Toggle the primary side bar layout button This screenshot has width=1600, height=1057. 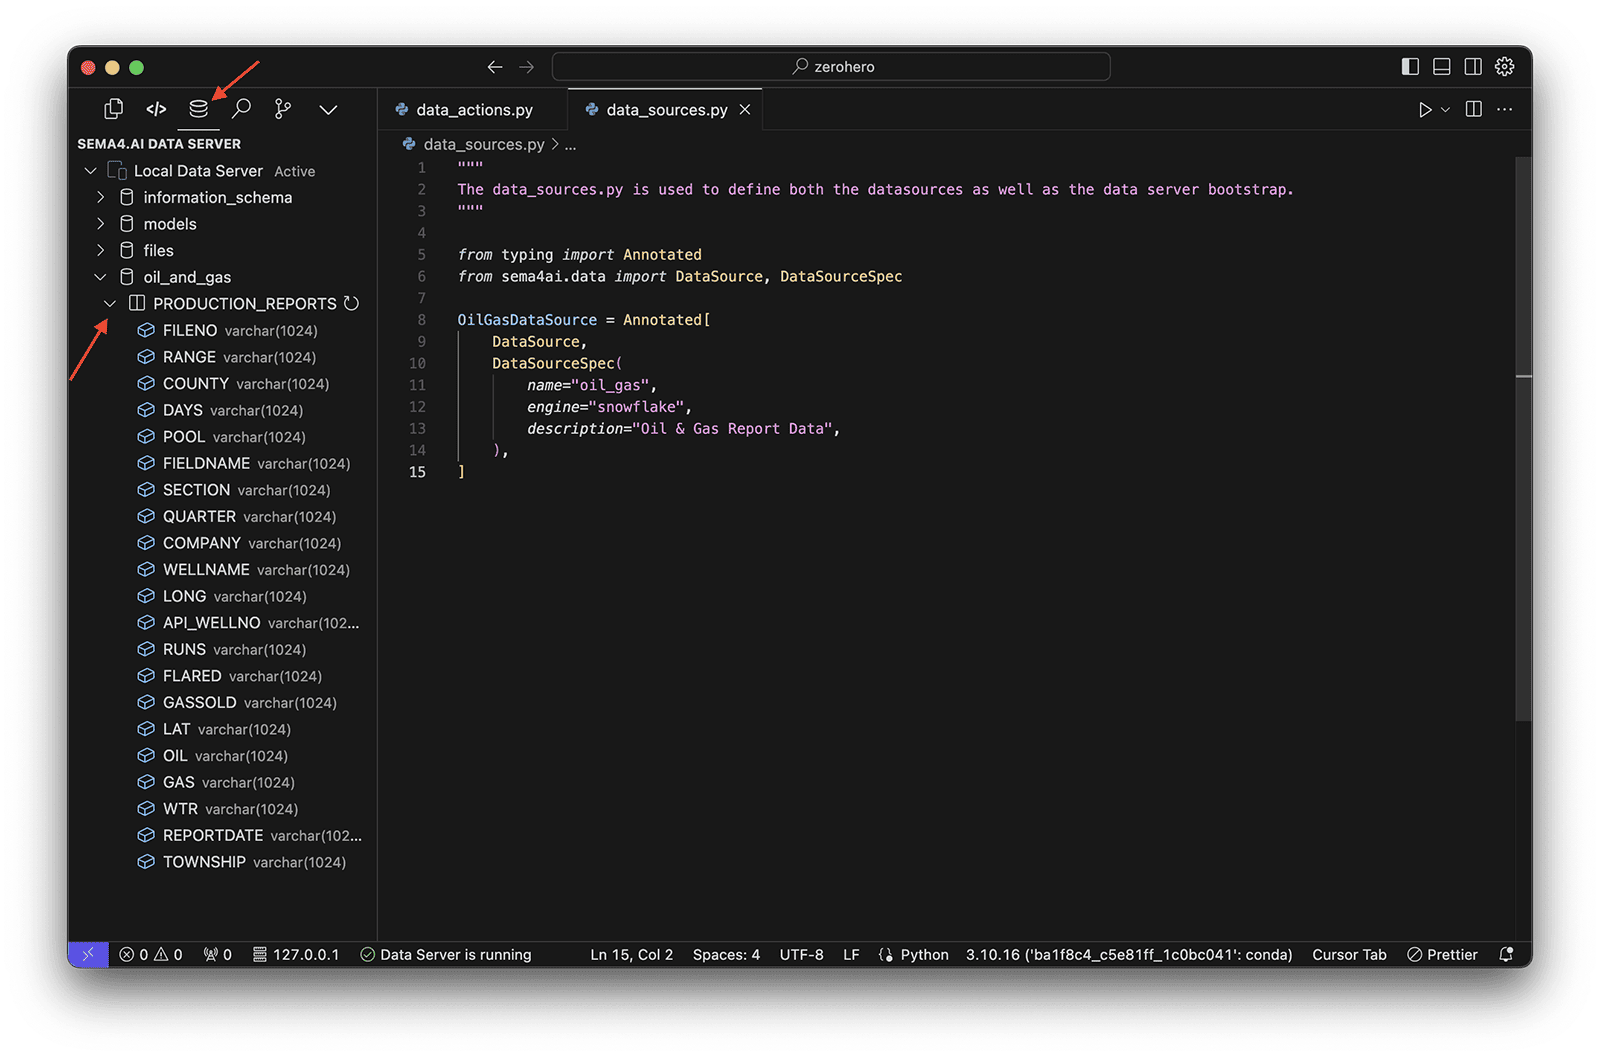[1410, 67]
